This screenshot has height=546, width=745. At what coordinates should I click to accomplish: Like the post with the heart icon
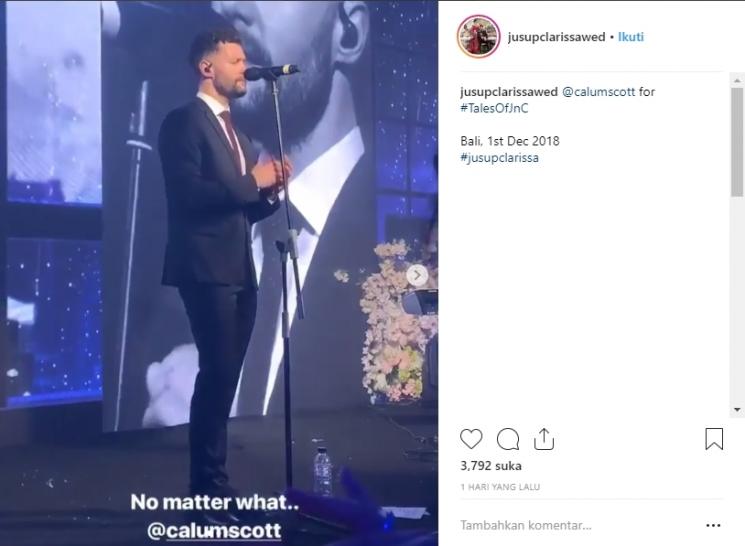471,439
